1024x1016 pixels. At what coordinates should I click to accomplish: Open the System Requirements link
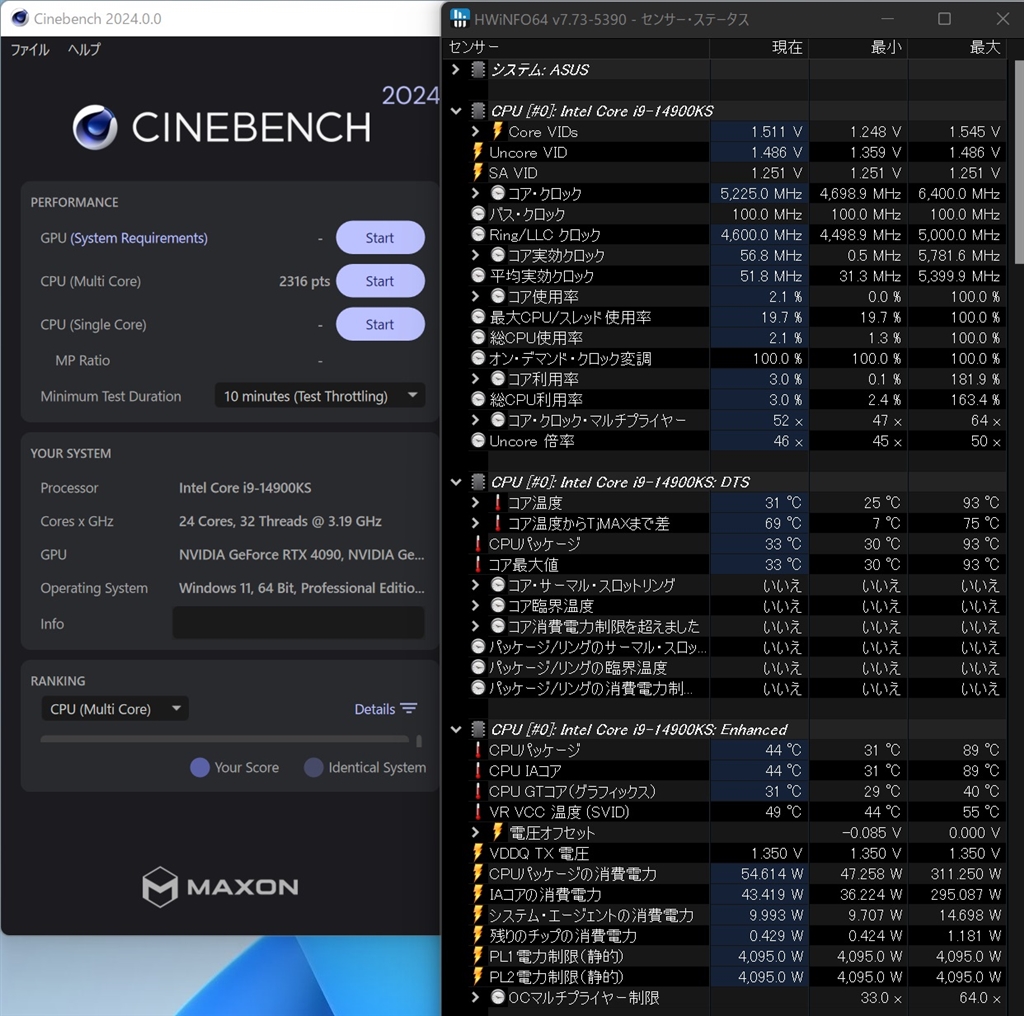pos(139,238)
